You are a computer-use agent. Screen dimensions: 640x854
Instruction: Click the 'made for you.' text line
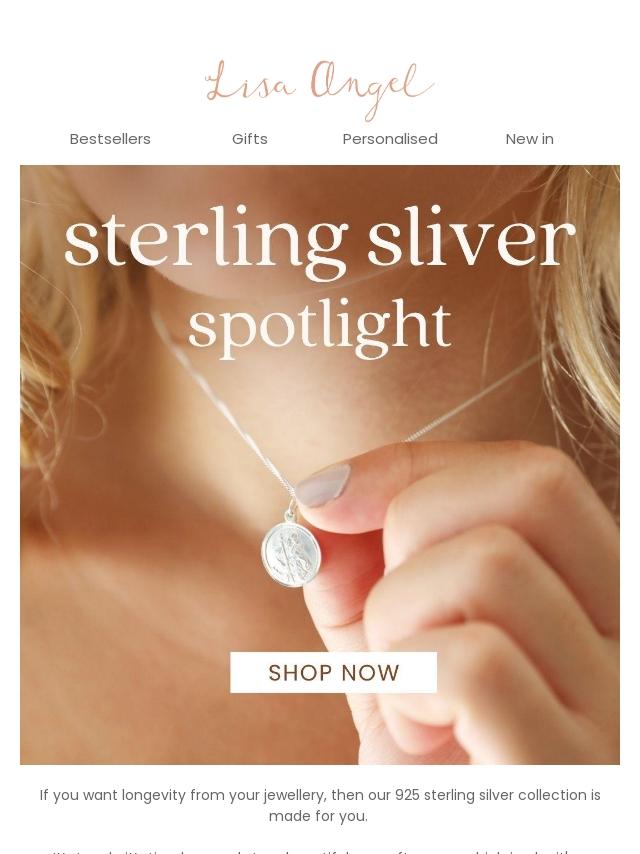point(318,816)
